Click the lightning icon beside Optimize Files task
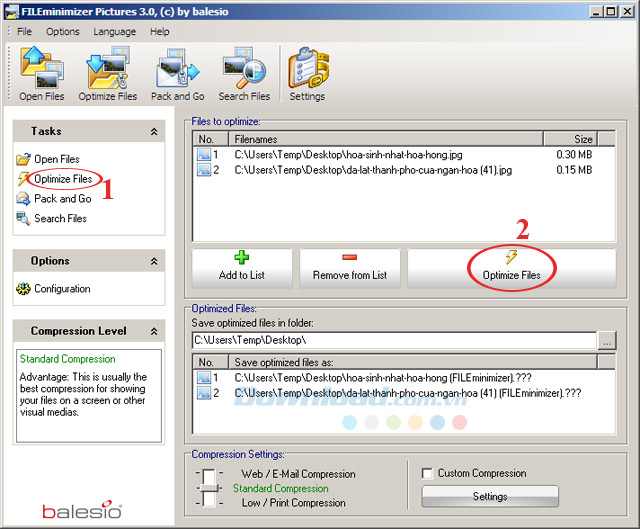The width and height of the screenshot is (640, 529). point(22,179)
